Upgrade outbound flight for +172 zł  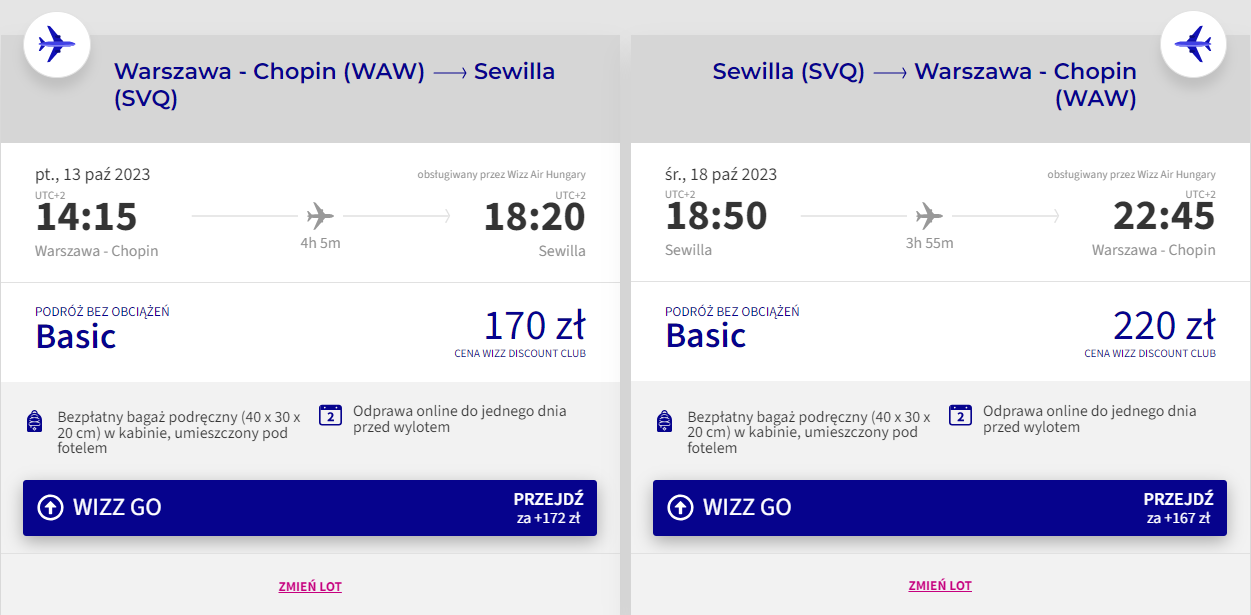point(547,507)
